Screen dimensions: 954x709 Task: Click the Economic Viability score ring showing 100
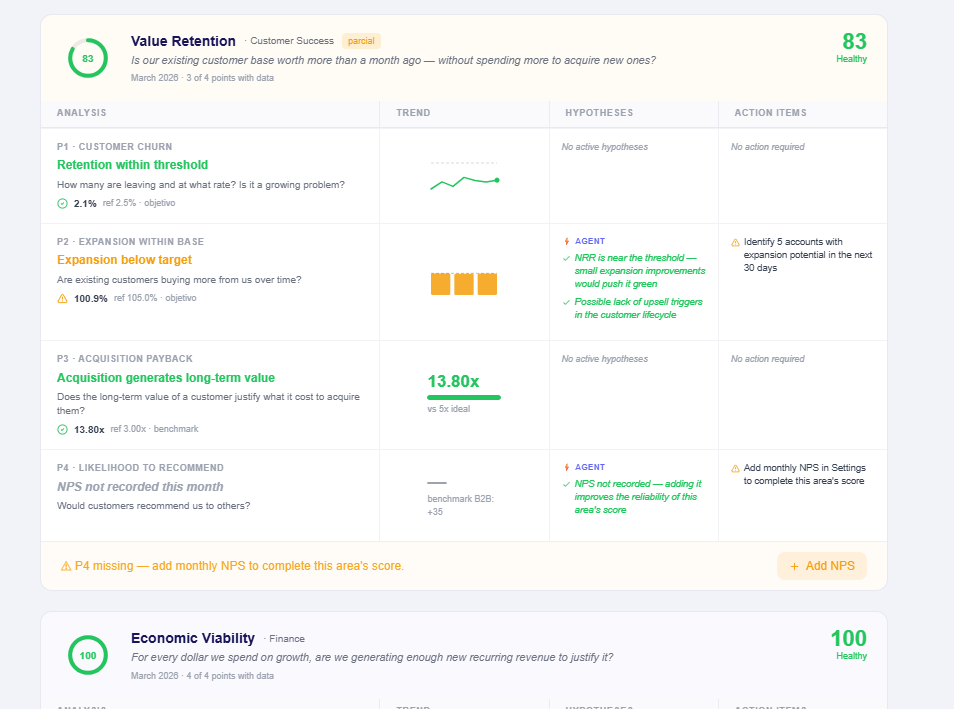(x=88, y=655)
